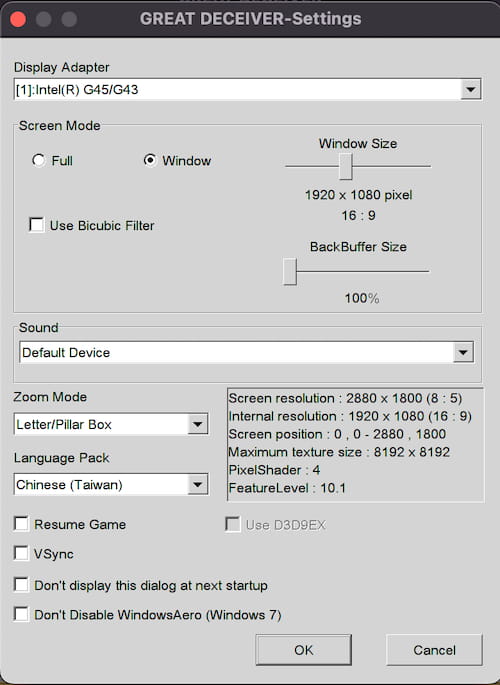Screen dimensions: 500x685
Task: Click the OK button
Action: pos(303,650)
